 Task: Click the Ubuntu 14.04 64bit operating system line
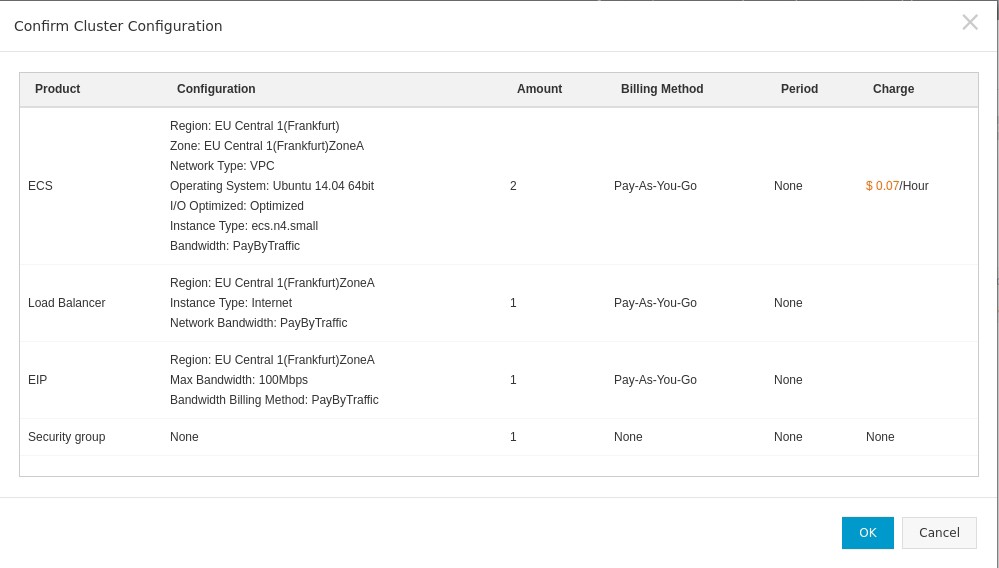coord(271,186)
